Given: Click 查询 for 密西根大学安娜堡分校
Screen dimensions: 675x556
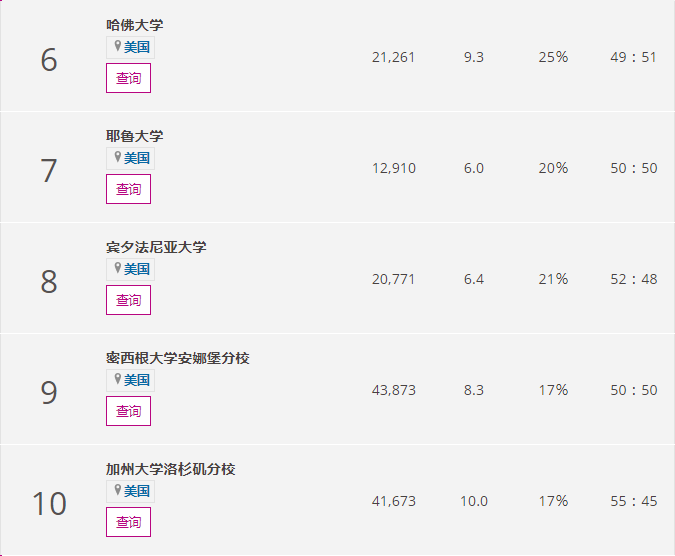Looking at the screenshot, I should (x=128, y=411).
